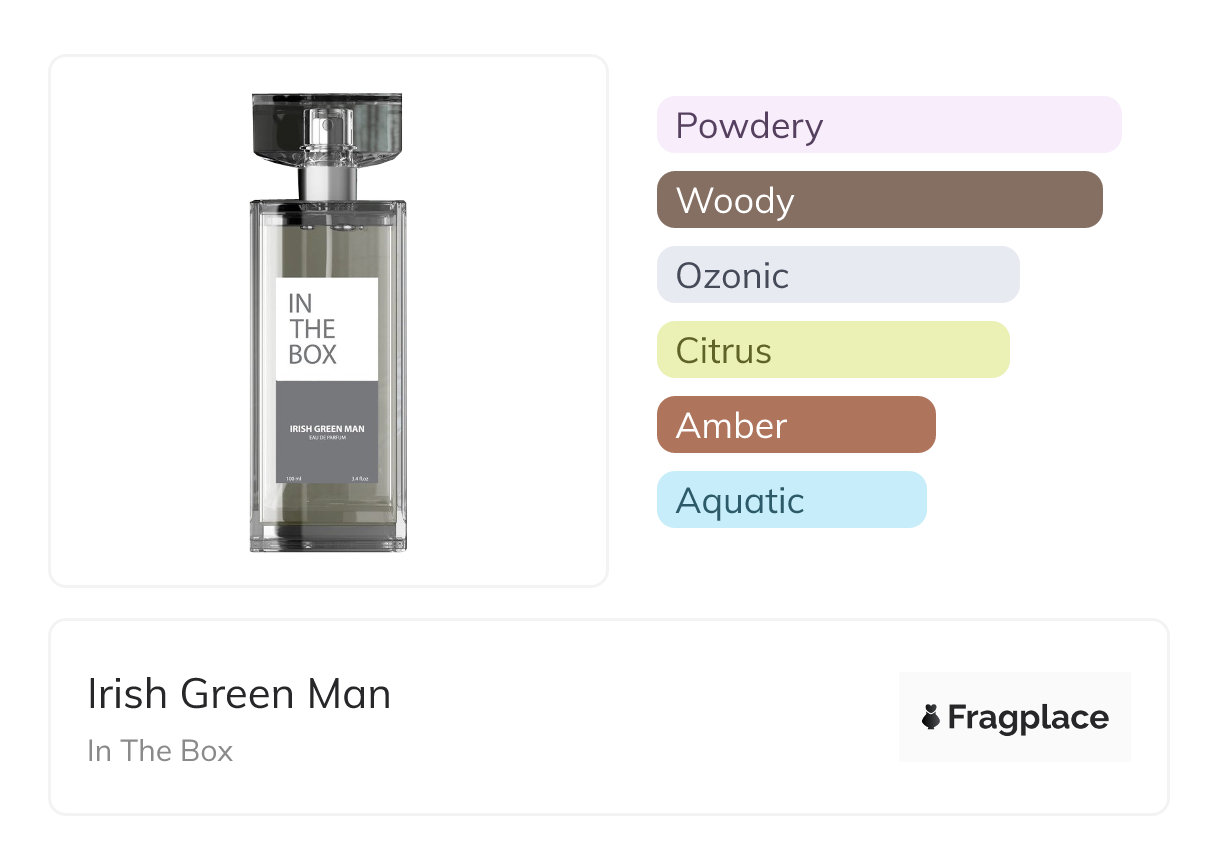1218x864 pixels.
Task: Click the word Amber inside the rust bar
Action: point(731,425)
